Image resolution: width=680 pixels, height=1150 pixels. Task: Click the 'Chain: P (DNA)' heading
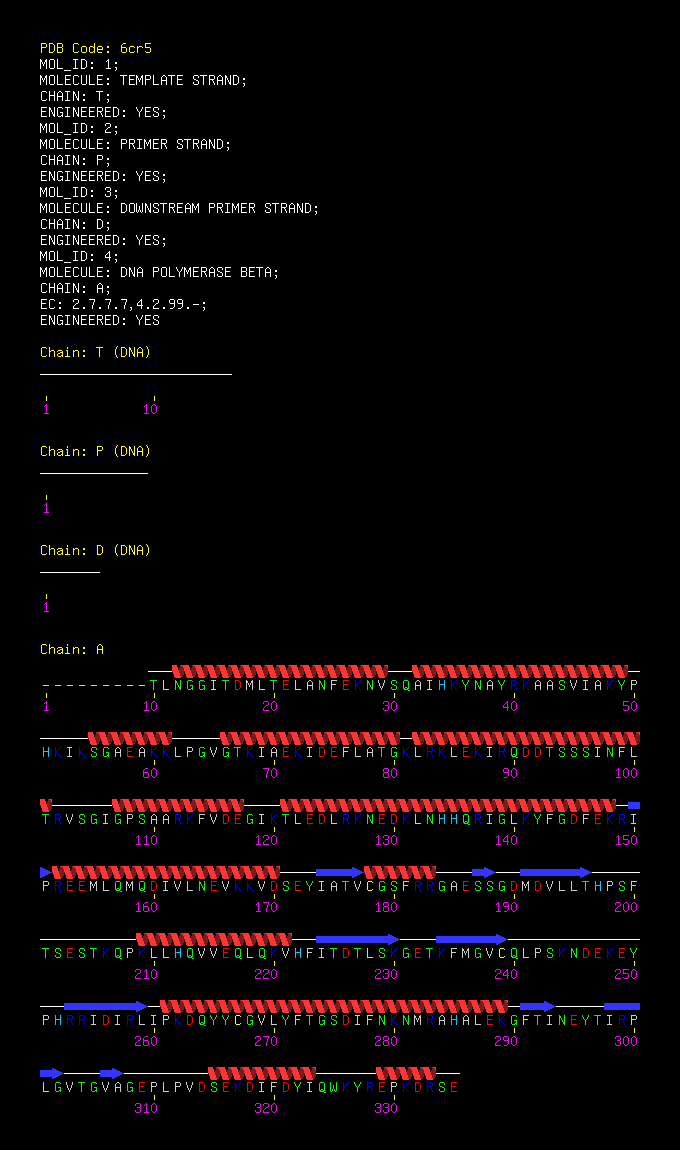point(95,452)
